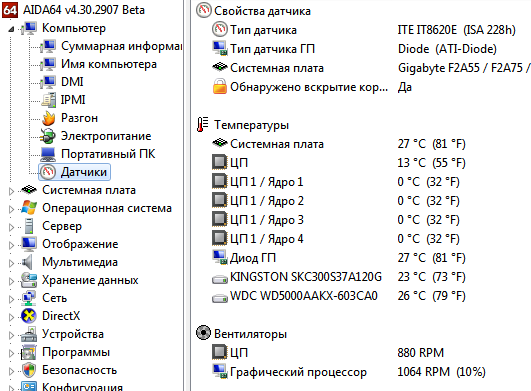Click the Разгон flame icon
Viewport: 531px width, 391px height.
click(x=49, y=118)
